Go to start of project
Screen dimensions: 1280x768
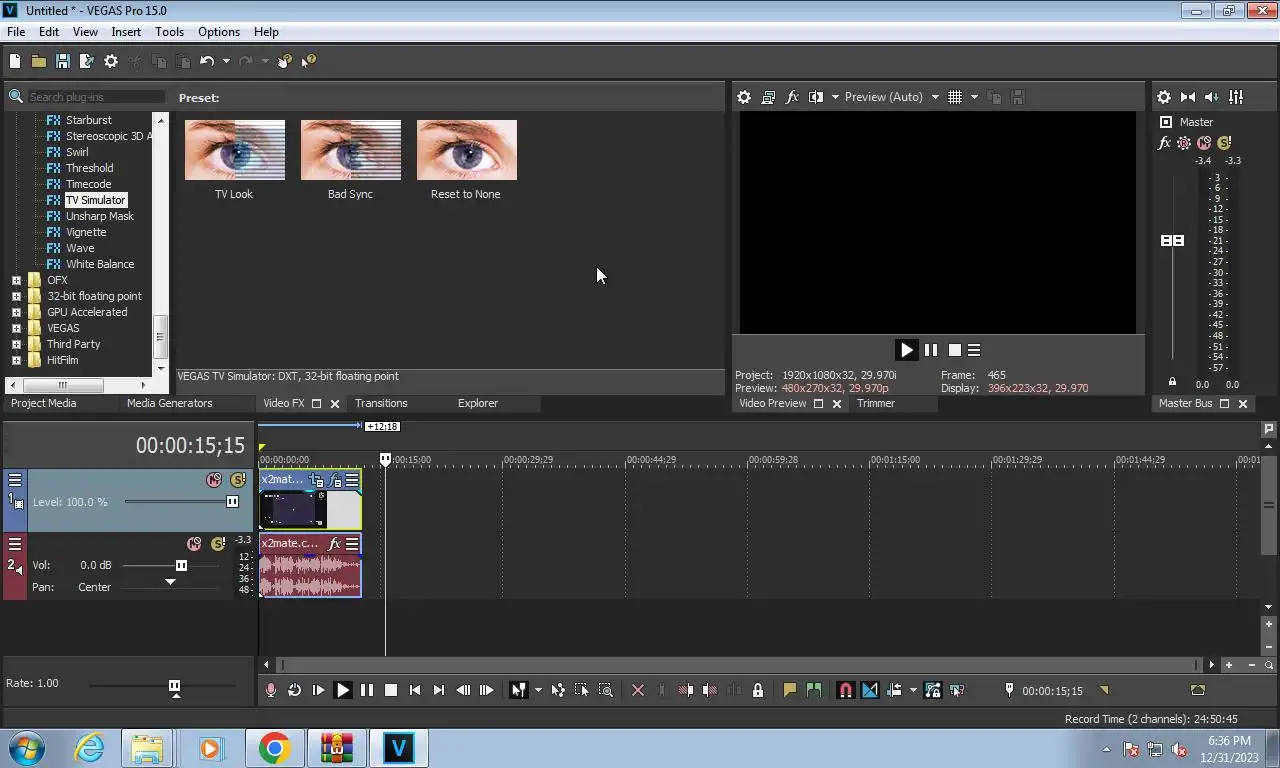(x=415, y=690)
